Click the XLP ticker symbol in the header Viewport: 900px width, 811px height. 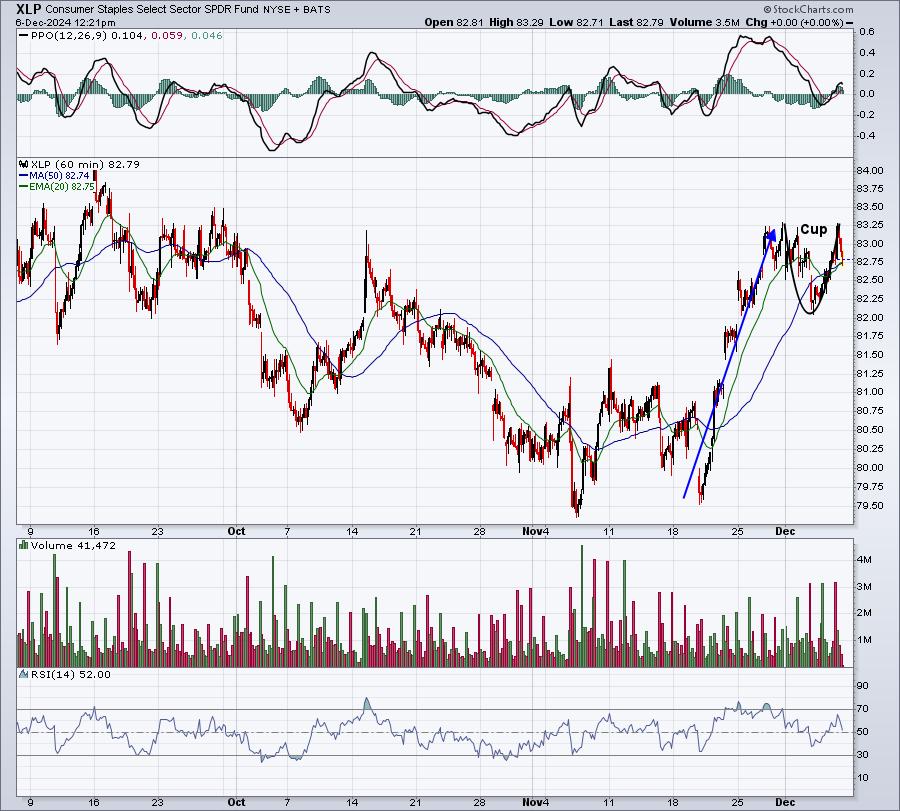tap(28, 9)
